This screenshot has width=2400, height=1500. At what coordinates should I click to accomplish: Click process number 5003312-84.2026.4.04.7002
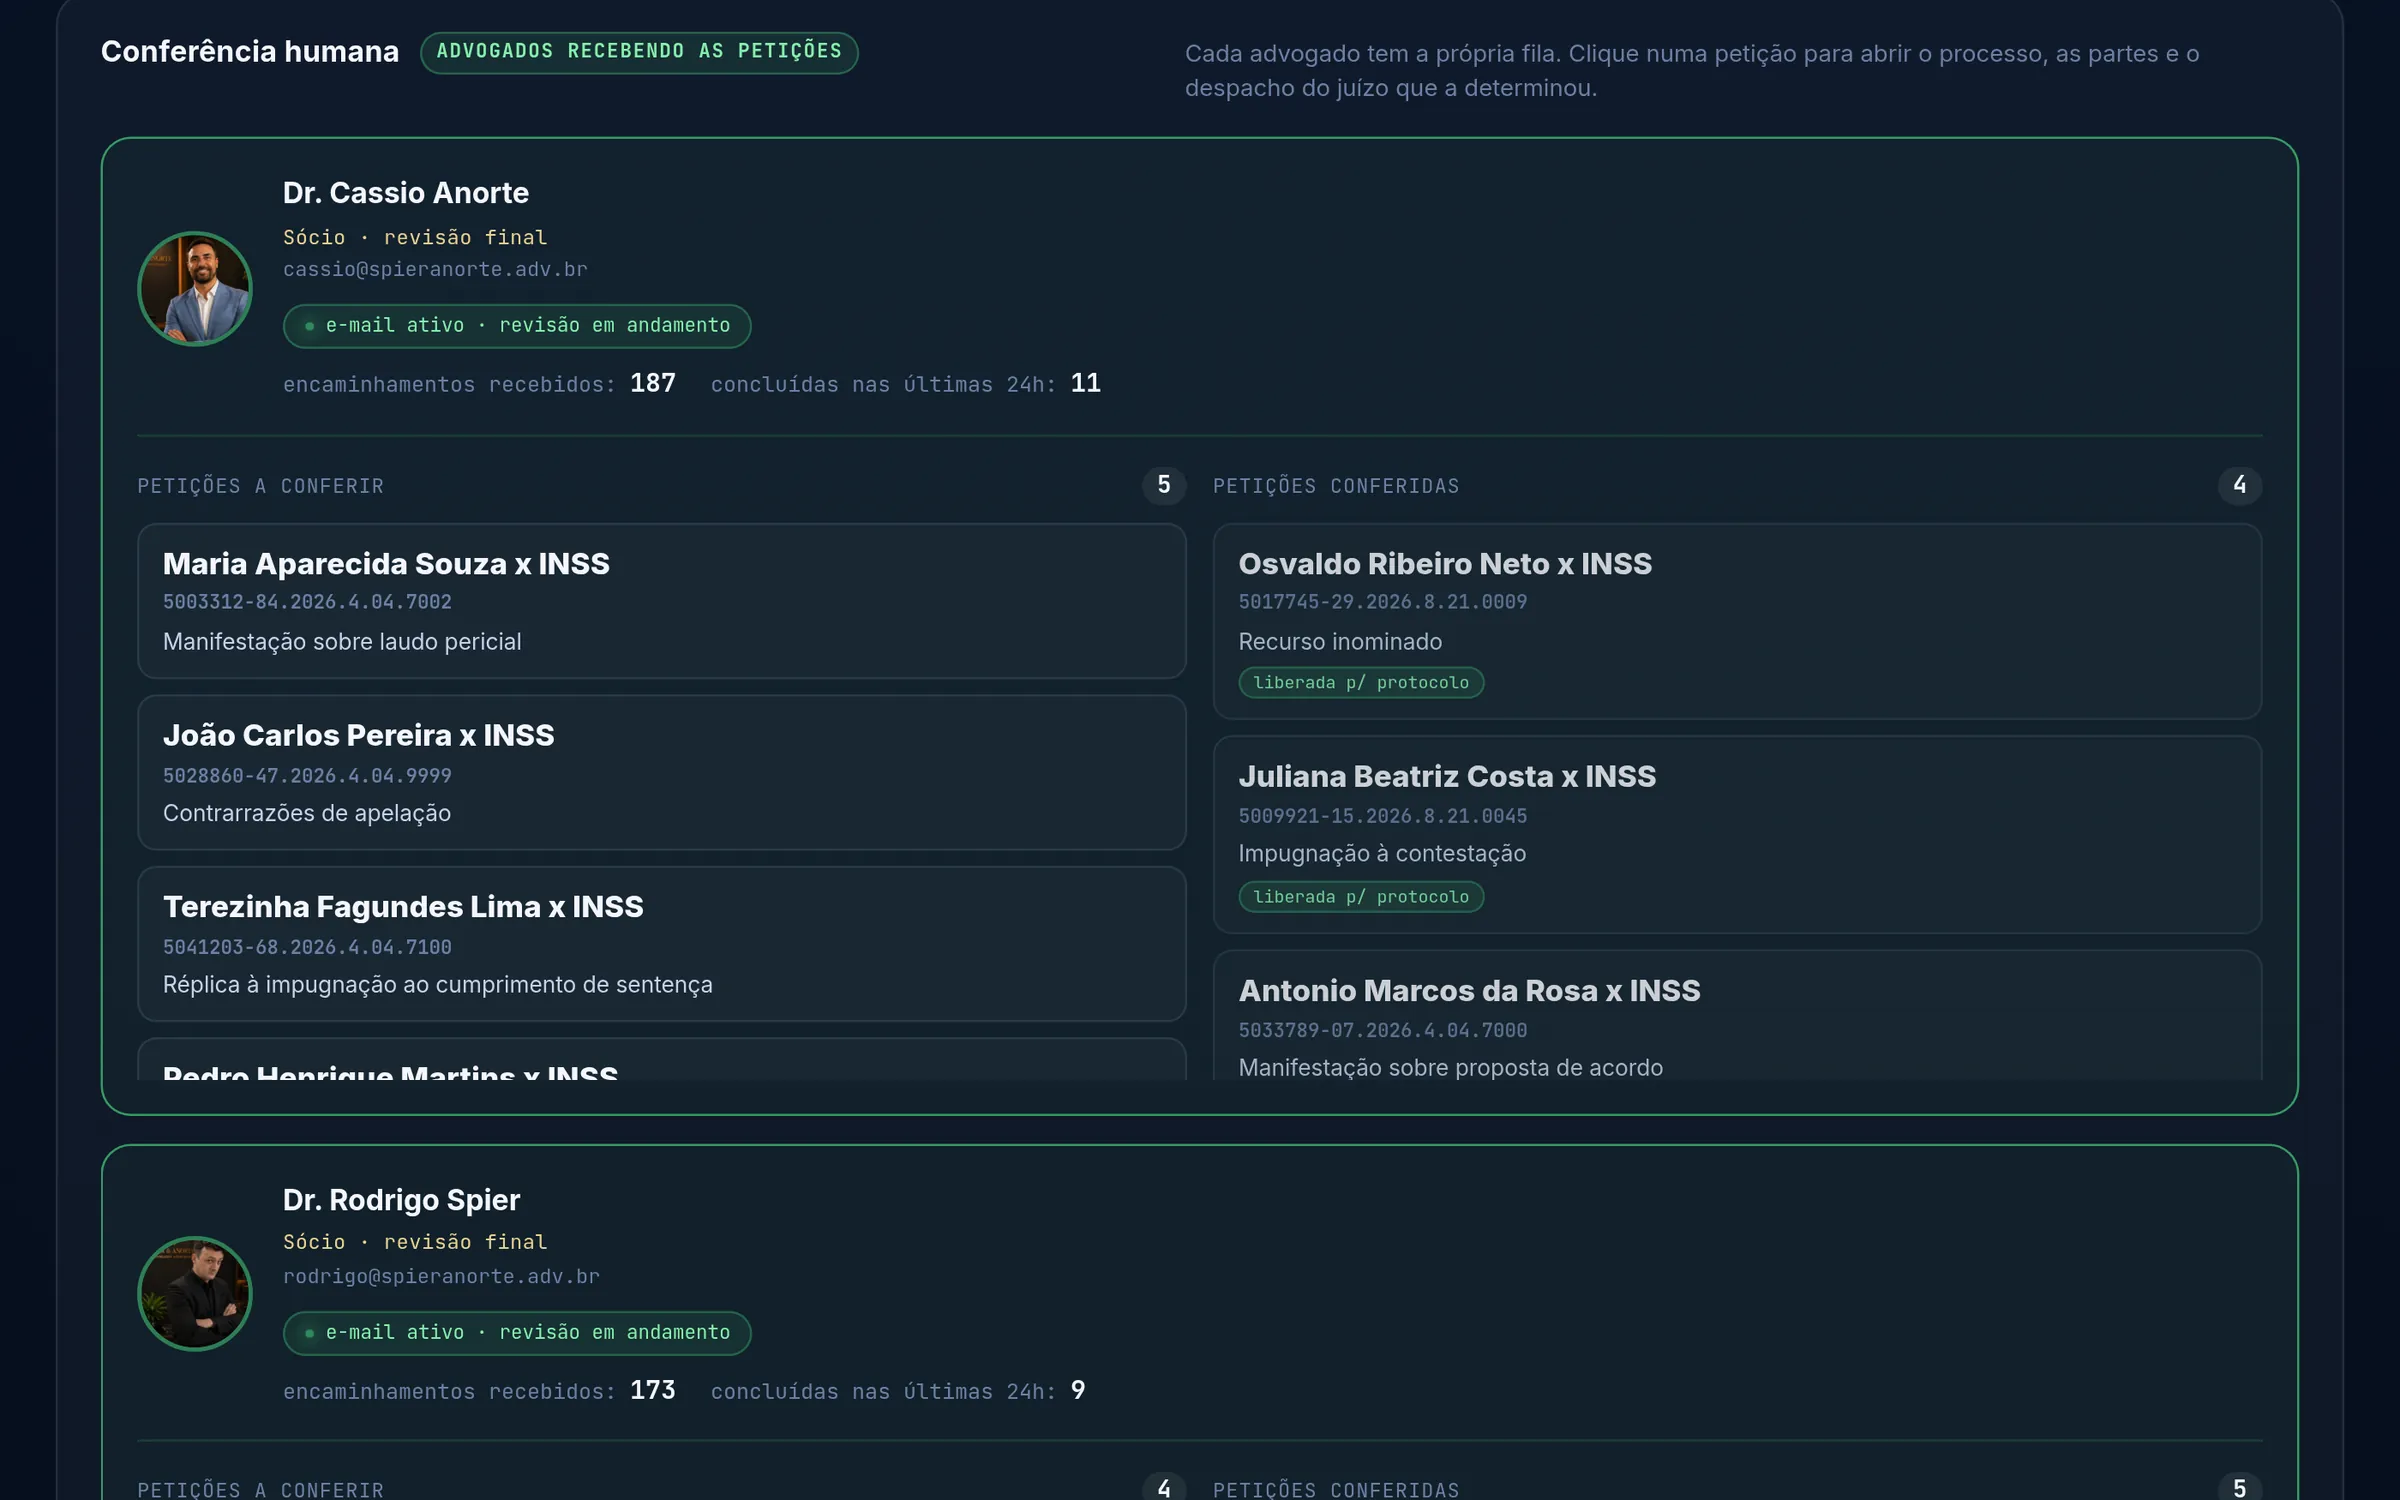(307, 602)
